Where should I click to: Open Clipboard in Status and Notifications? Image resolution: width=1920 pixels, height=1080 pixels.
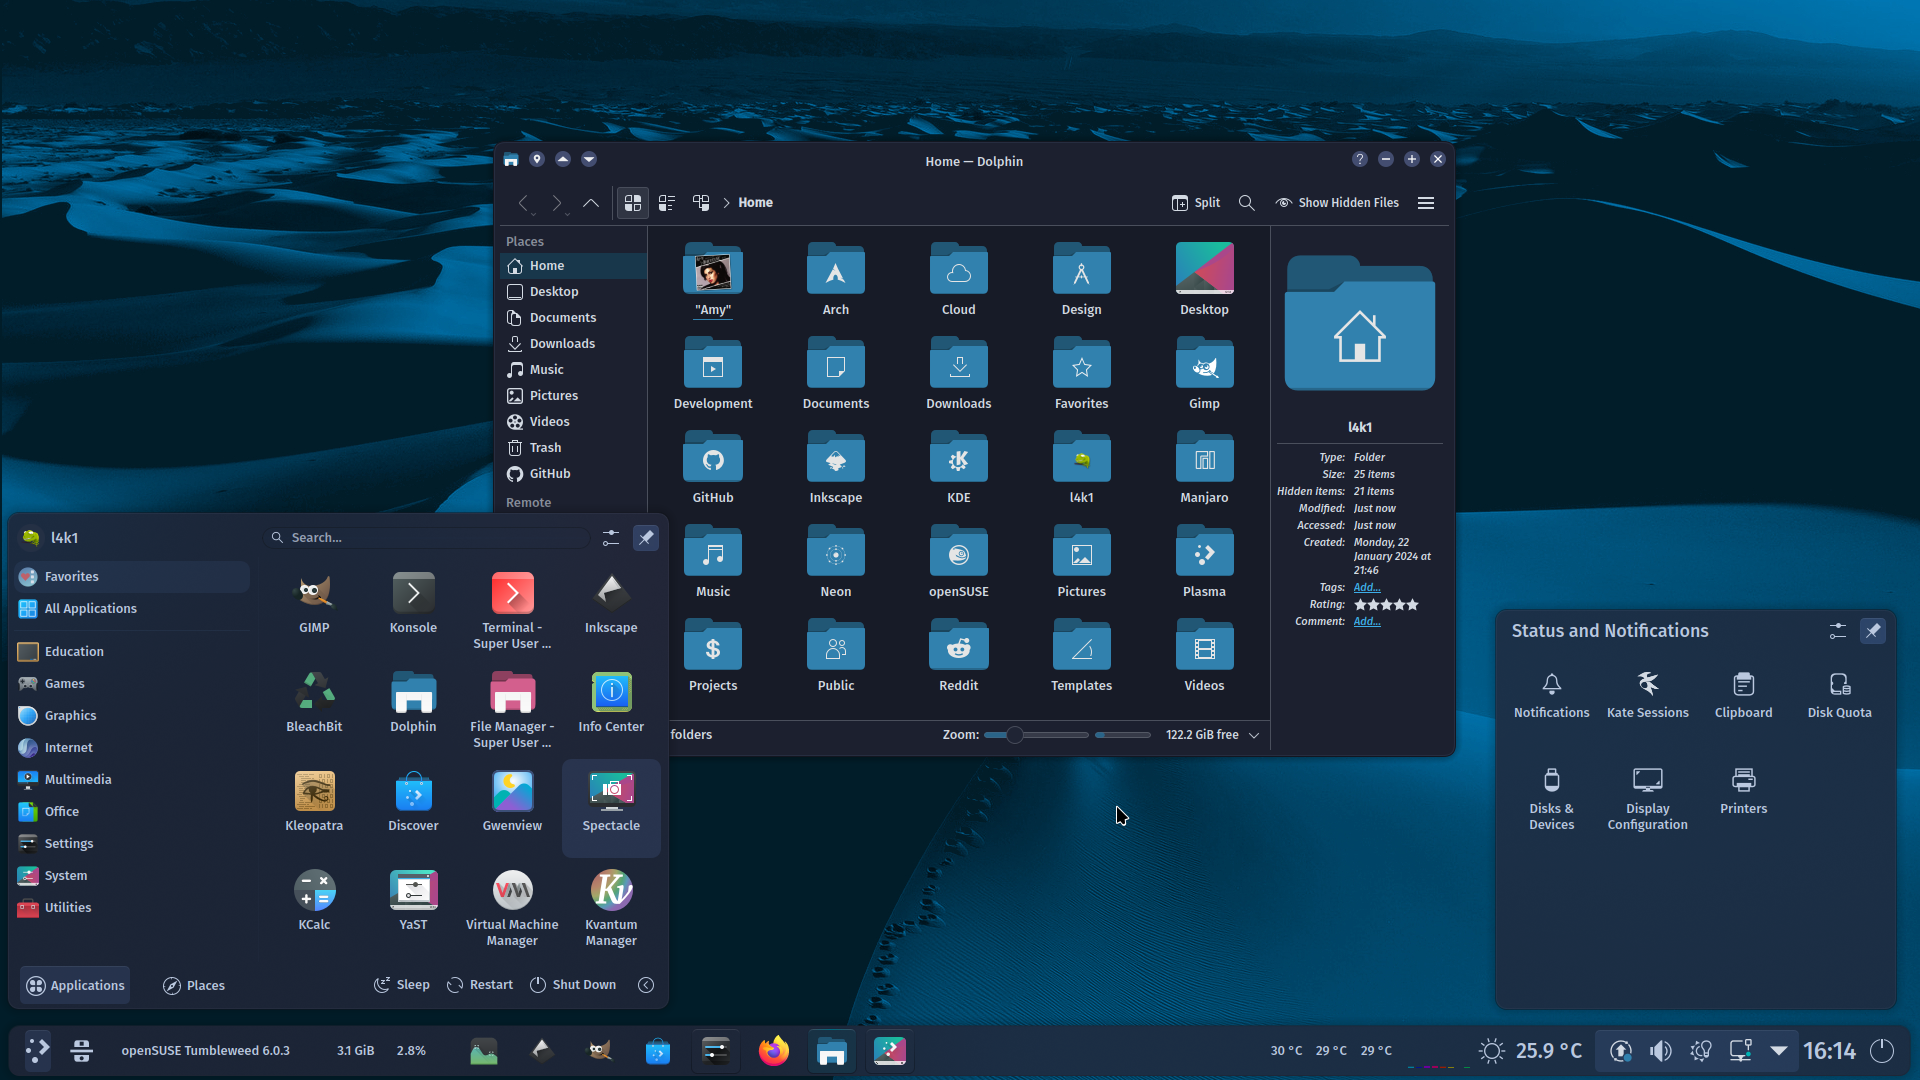click(x=1743, y=696)
